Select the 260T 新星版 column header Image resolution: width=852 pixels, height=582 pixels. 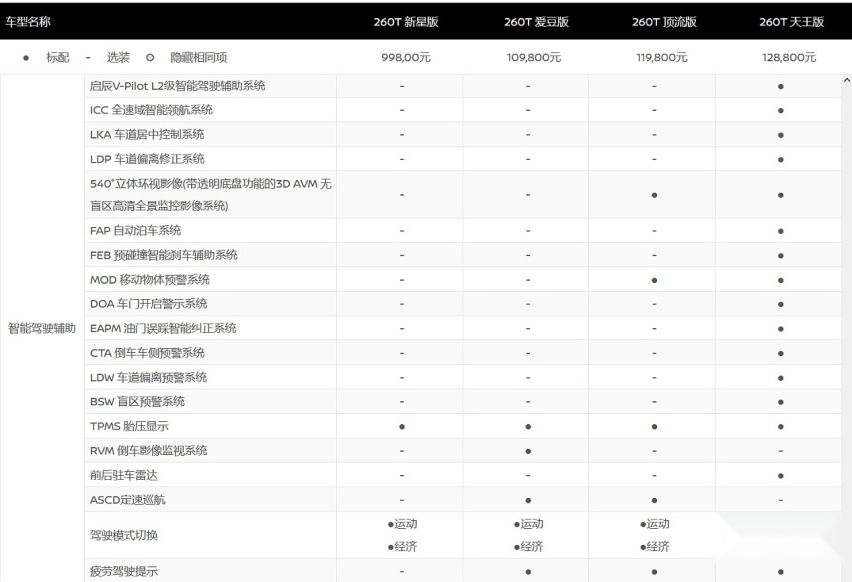pyautogui.click(x=406, y=22)
